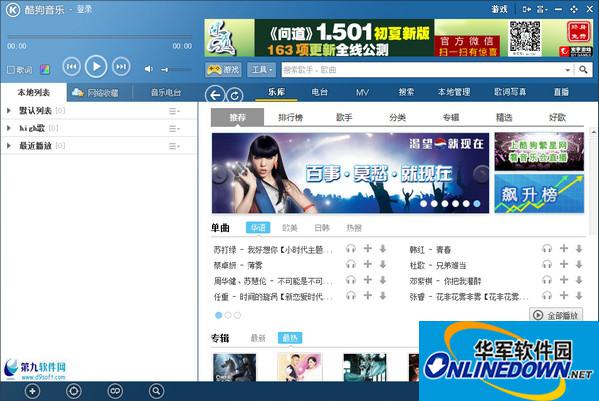Open the first album cover thumbnail
599x401 pixels.
click(234, 367)
